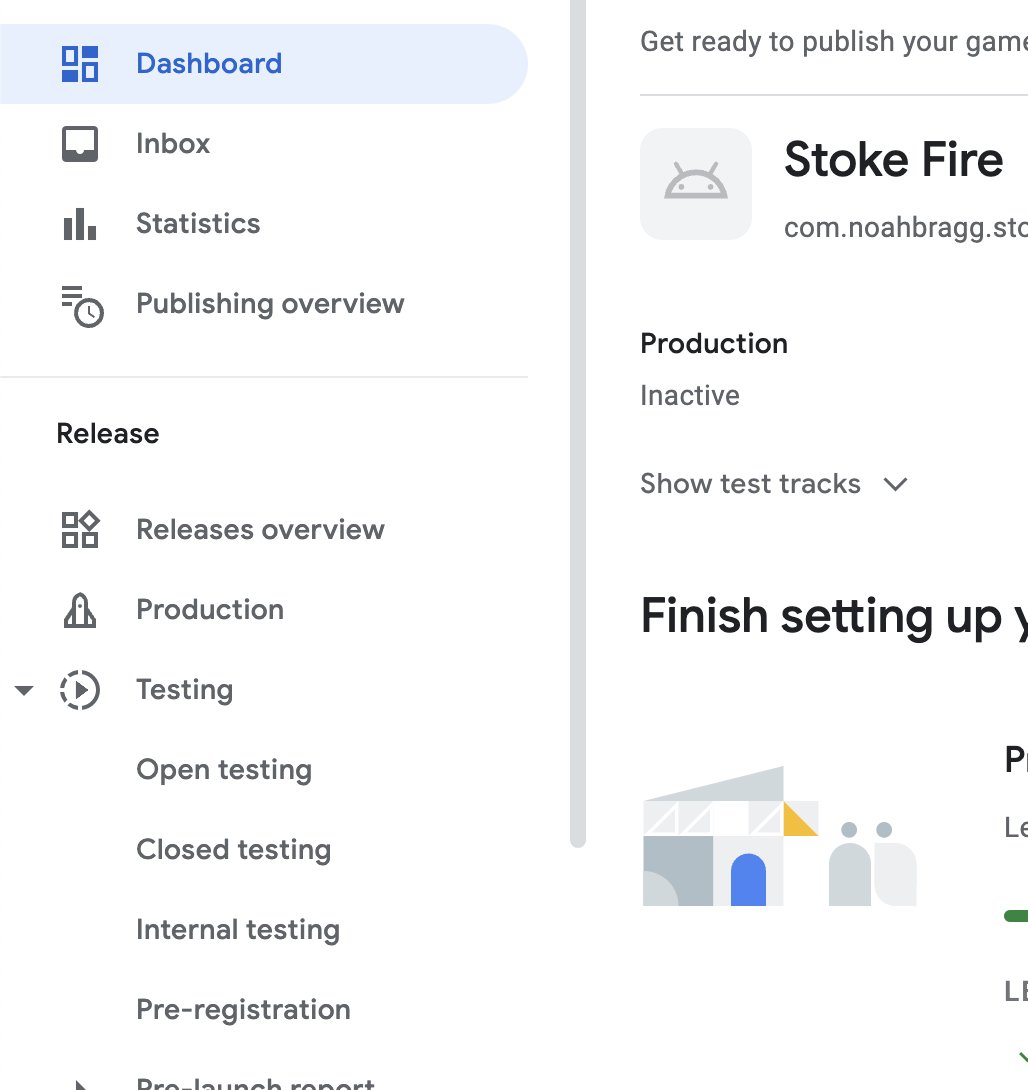Click the building illustration graphic
The width and height of the screenshot is (1028, 1090).
[779, 836]
